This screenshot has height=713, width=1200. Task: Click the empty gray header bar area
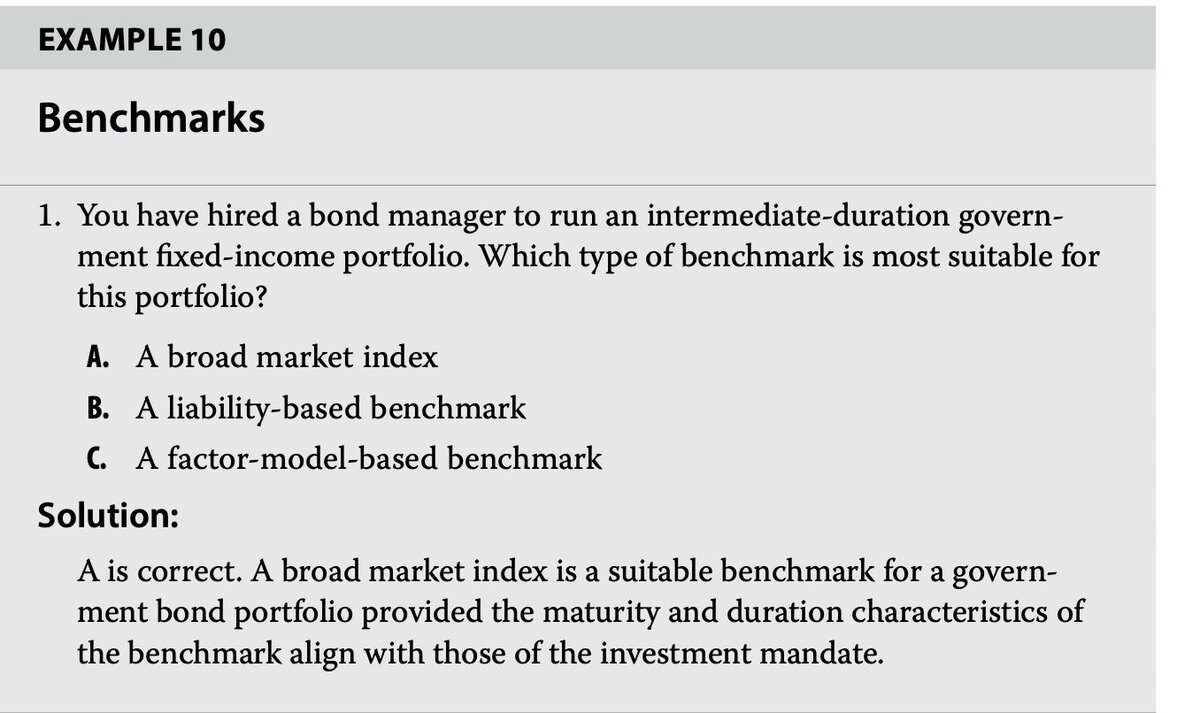pyautogui.click(x=690, y=40)
